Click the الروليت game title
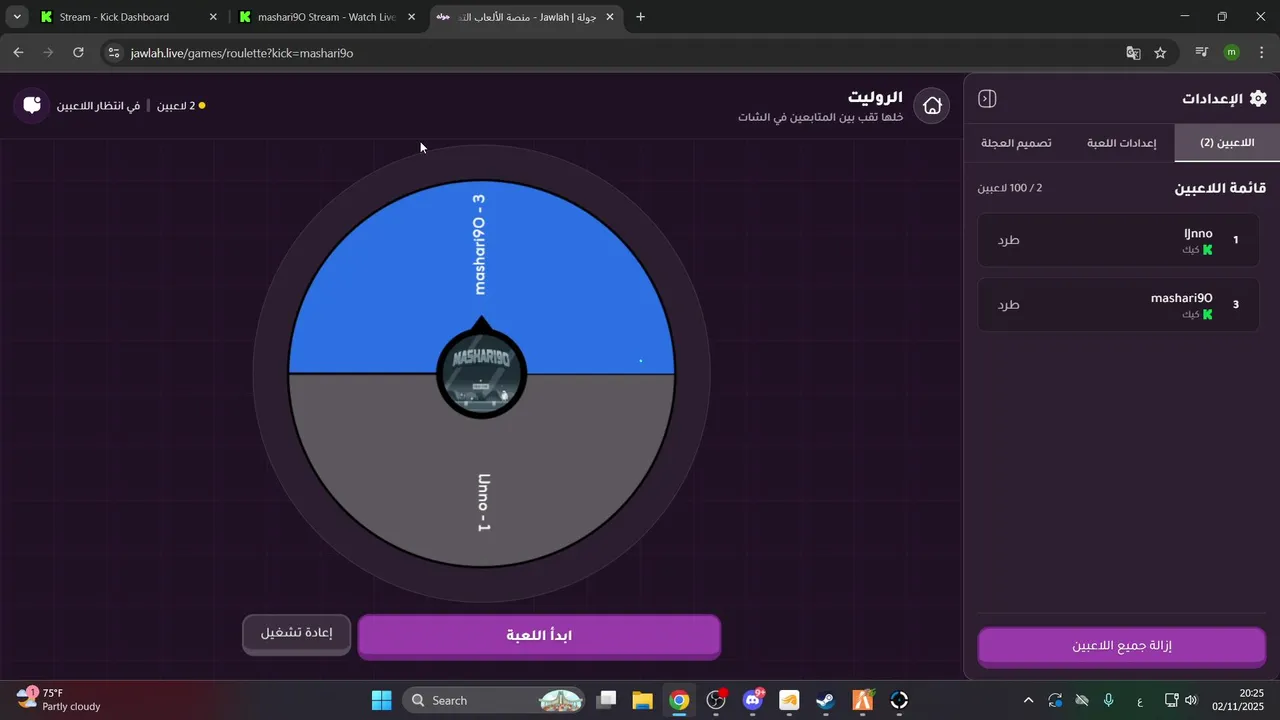Image resolution: width=1280 pixels, height=720 pixels. (876, 97)
